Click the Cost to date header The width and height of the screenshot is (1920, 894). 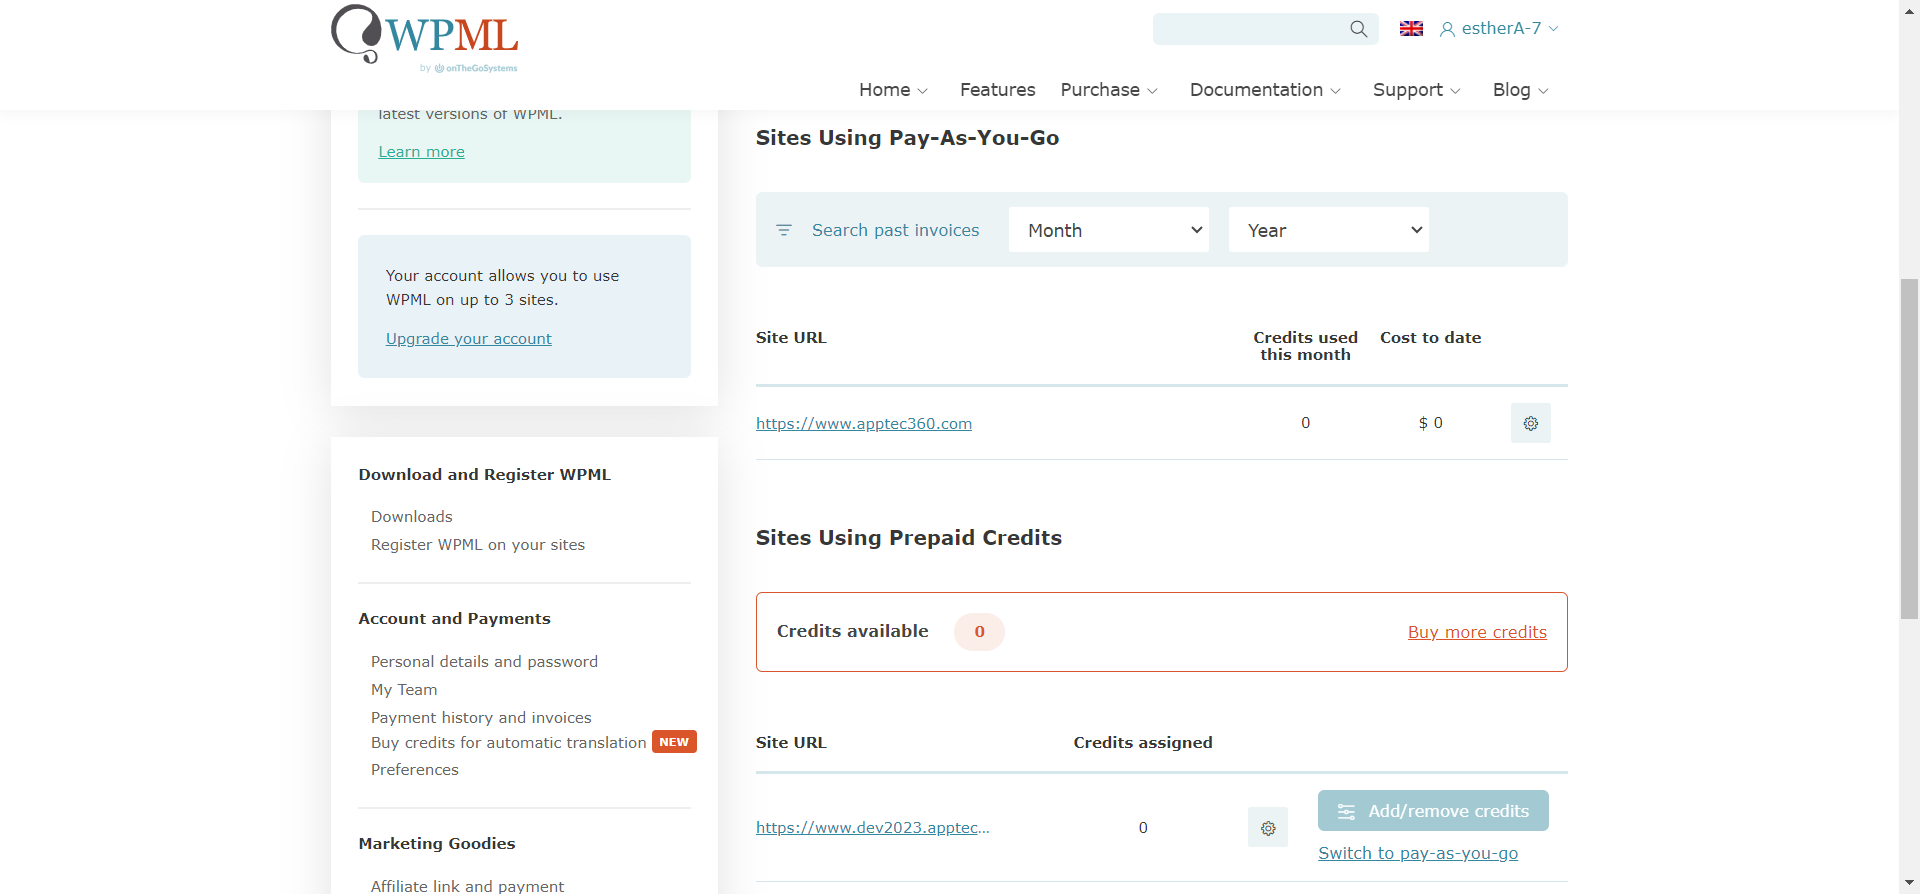point(1430,338)
